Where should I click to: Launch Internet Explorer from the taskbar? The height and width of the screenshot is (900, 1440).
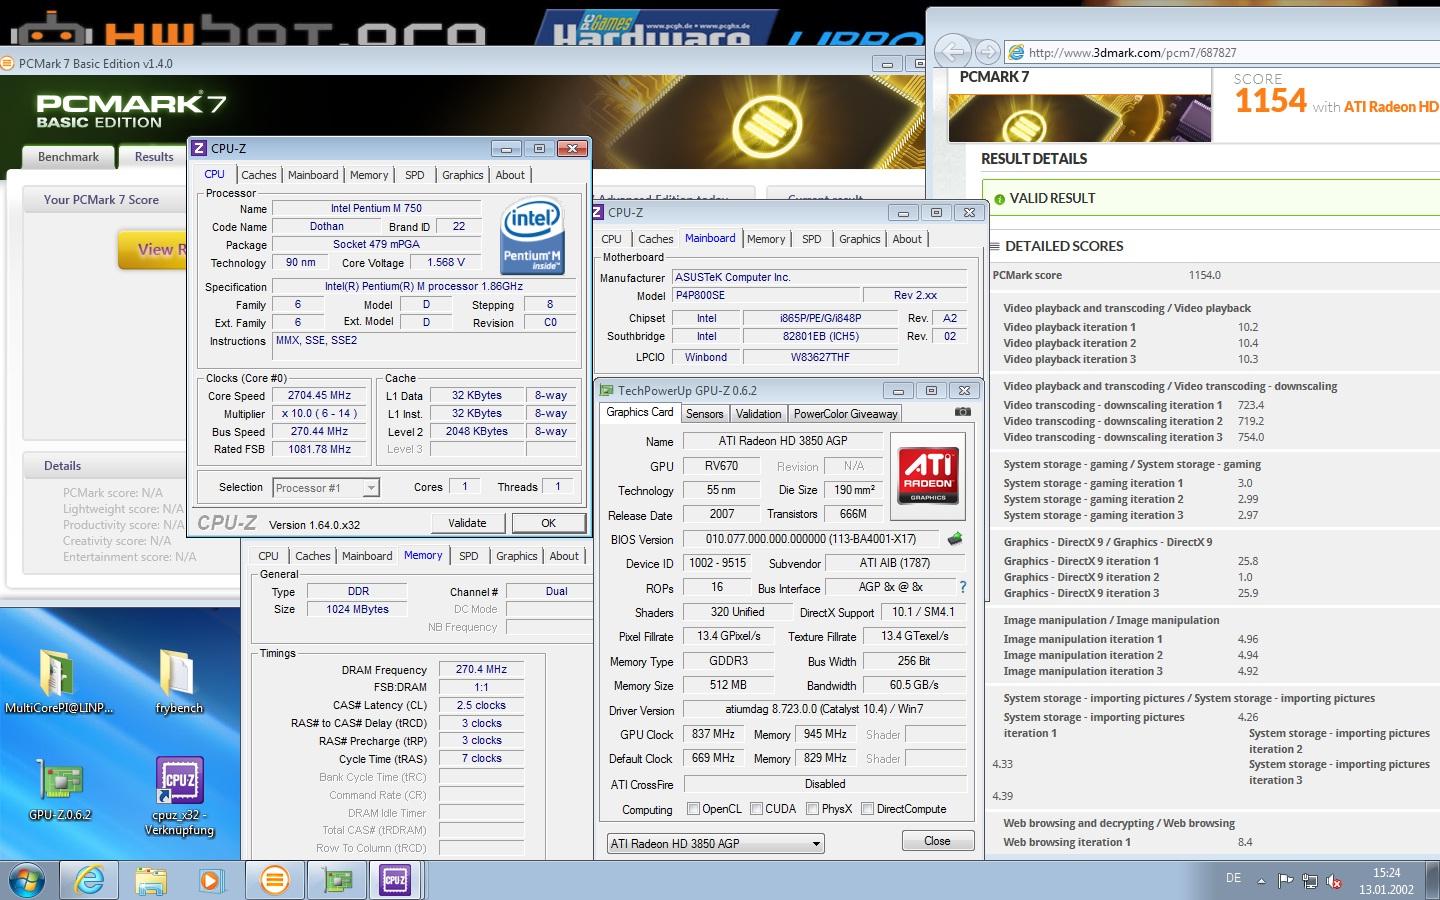click(x=90, y=881)
